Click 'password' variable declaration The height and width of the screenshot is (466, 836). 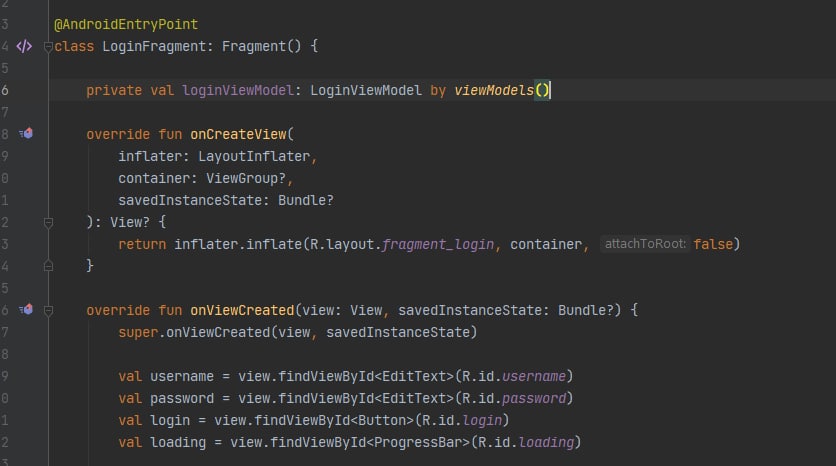(182, 398)
